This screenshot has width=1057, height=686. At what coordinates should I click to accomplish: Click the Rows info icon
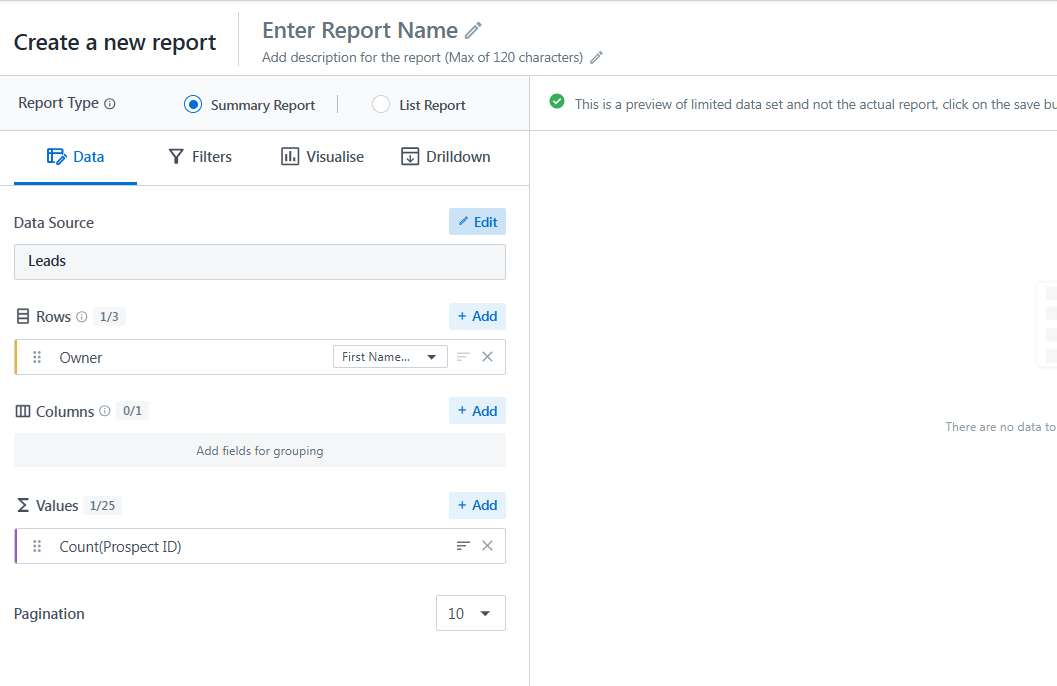[x=82, y=317]
